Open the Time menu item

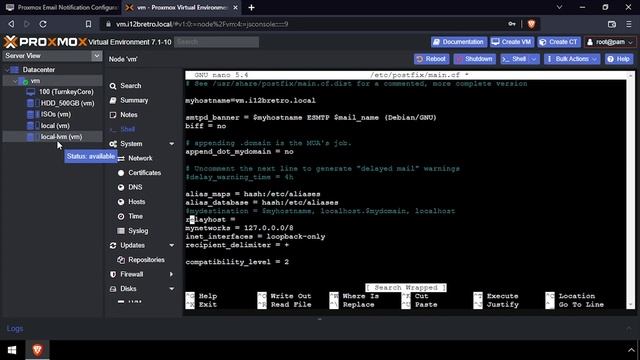tap(136, 216)
